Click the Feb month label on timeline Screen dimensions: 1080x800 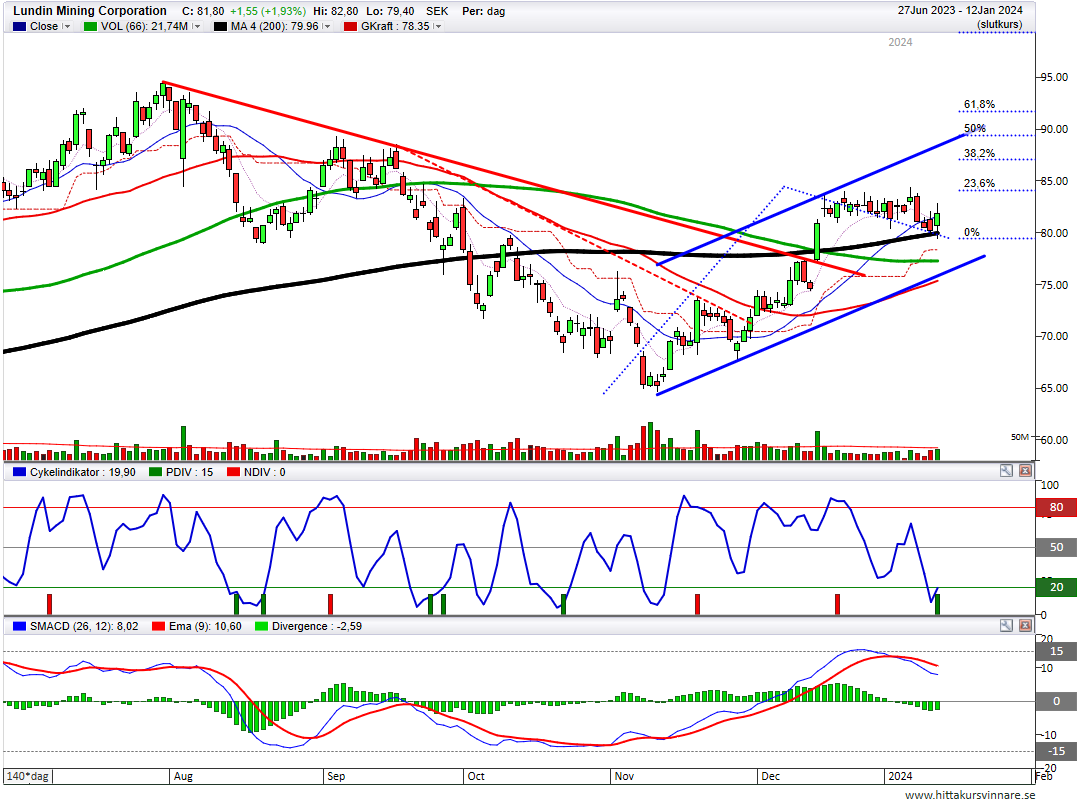pos(1044,776)
